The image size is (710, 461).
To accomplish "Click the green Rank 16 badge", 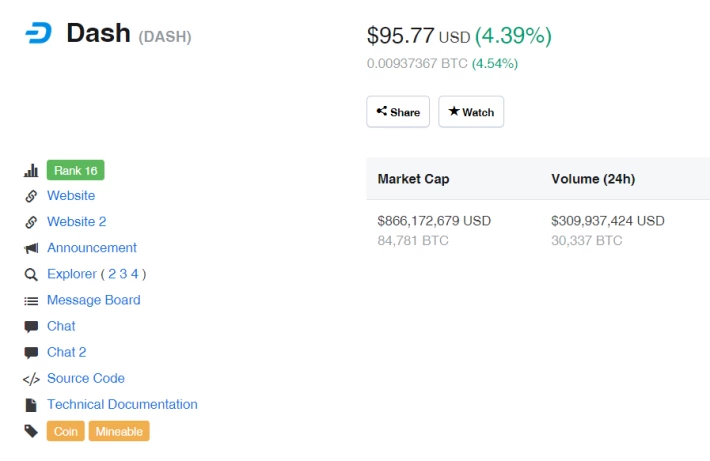I will 76,170.
